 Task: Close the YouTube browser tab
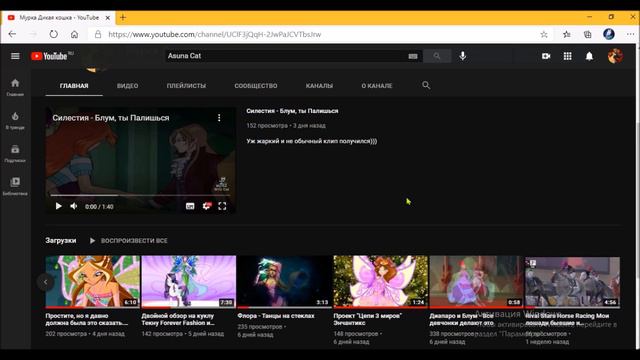pyautogui.click(x=108, y=18)
